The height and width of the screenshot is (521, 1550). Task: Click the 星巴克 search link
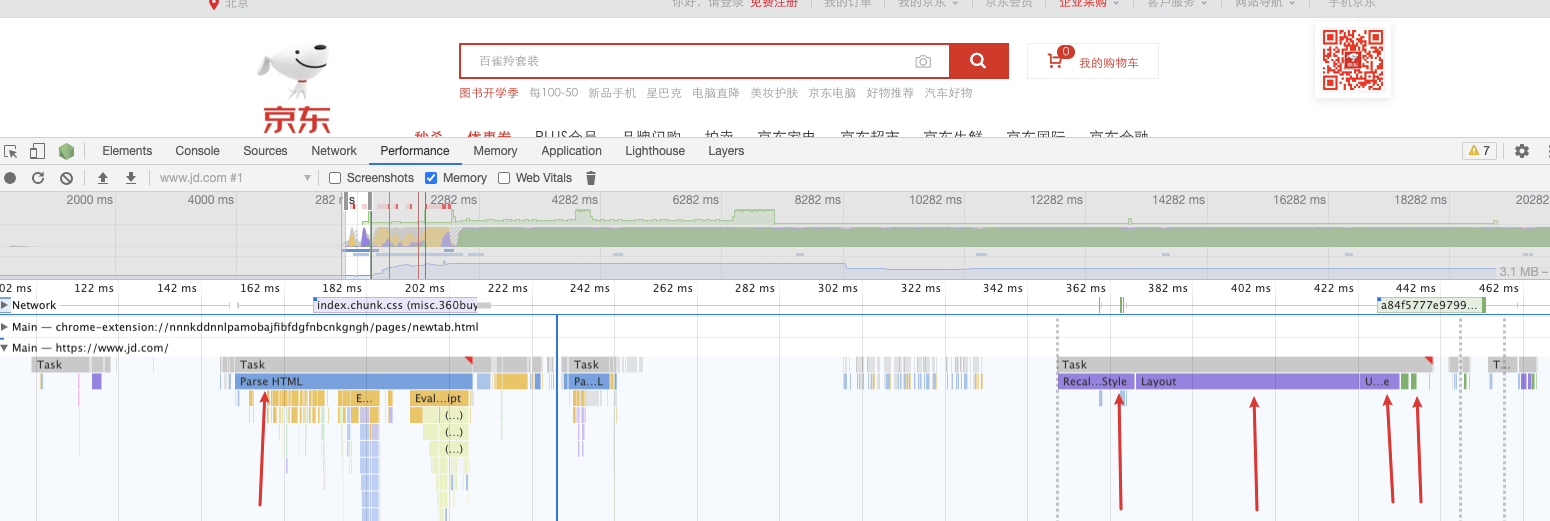(x=664, y=93)
